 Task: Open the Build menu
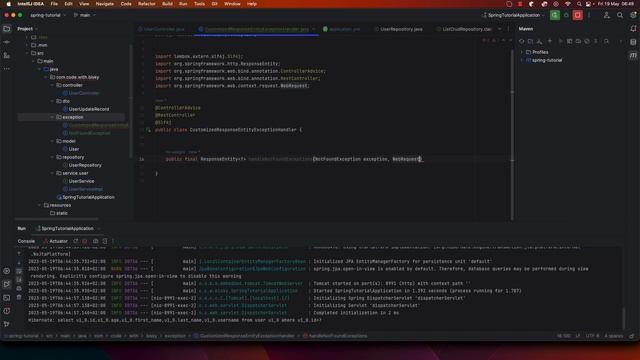tap(167, 4)
